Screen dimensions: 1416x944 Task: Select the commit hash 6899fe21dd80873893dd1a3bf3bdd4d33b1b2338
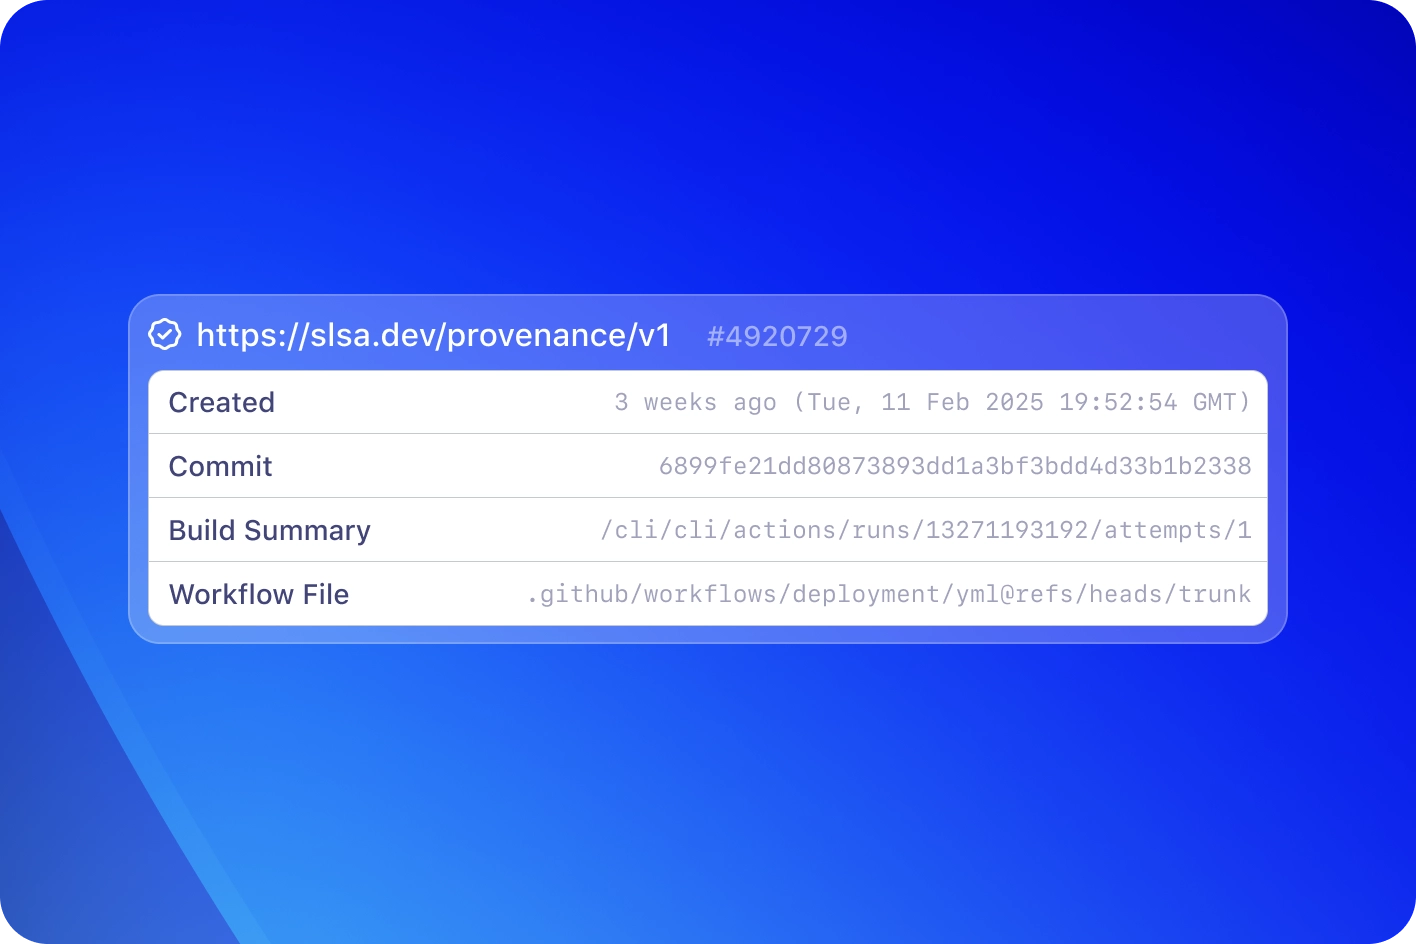tap(955, 466)
